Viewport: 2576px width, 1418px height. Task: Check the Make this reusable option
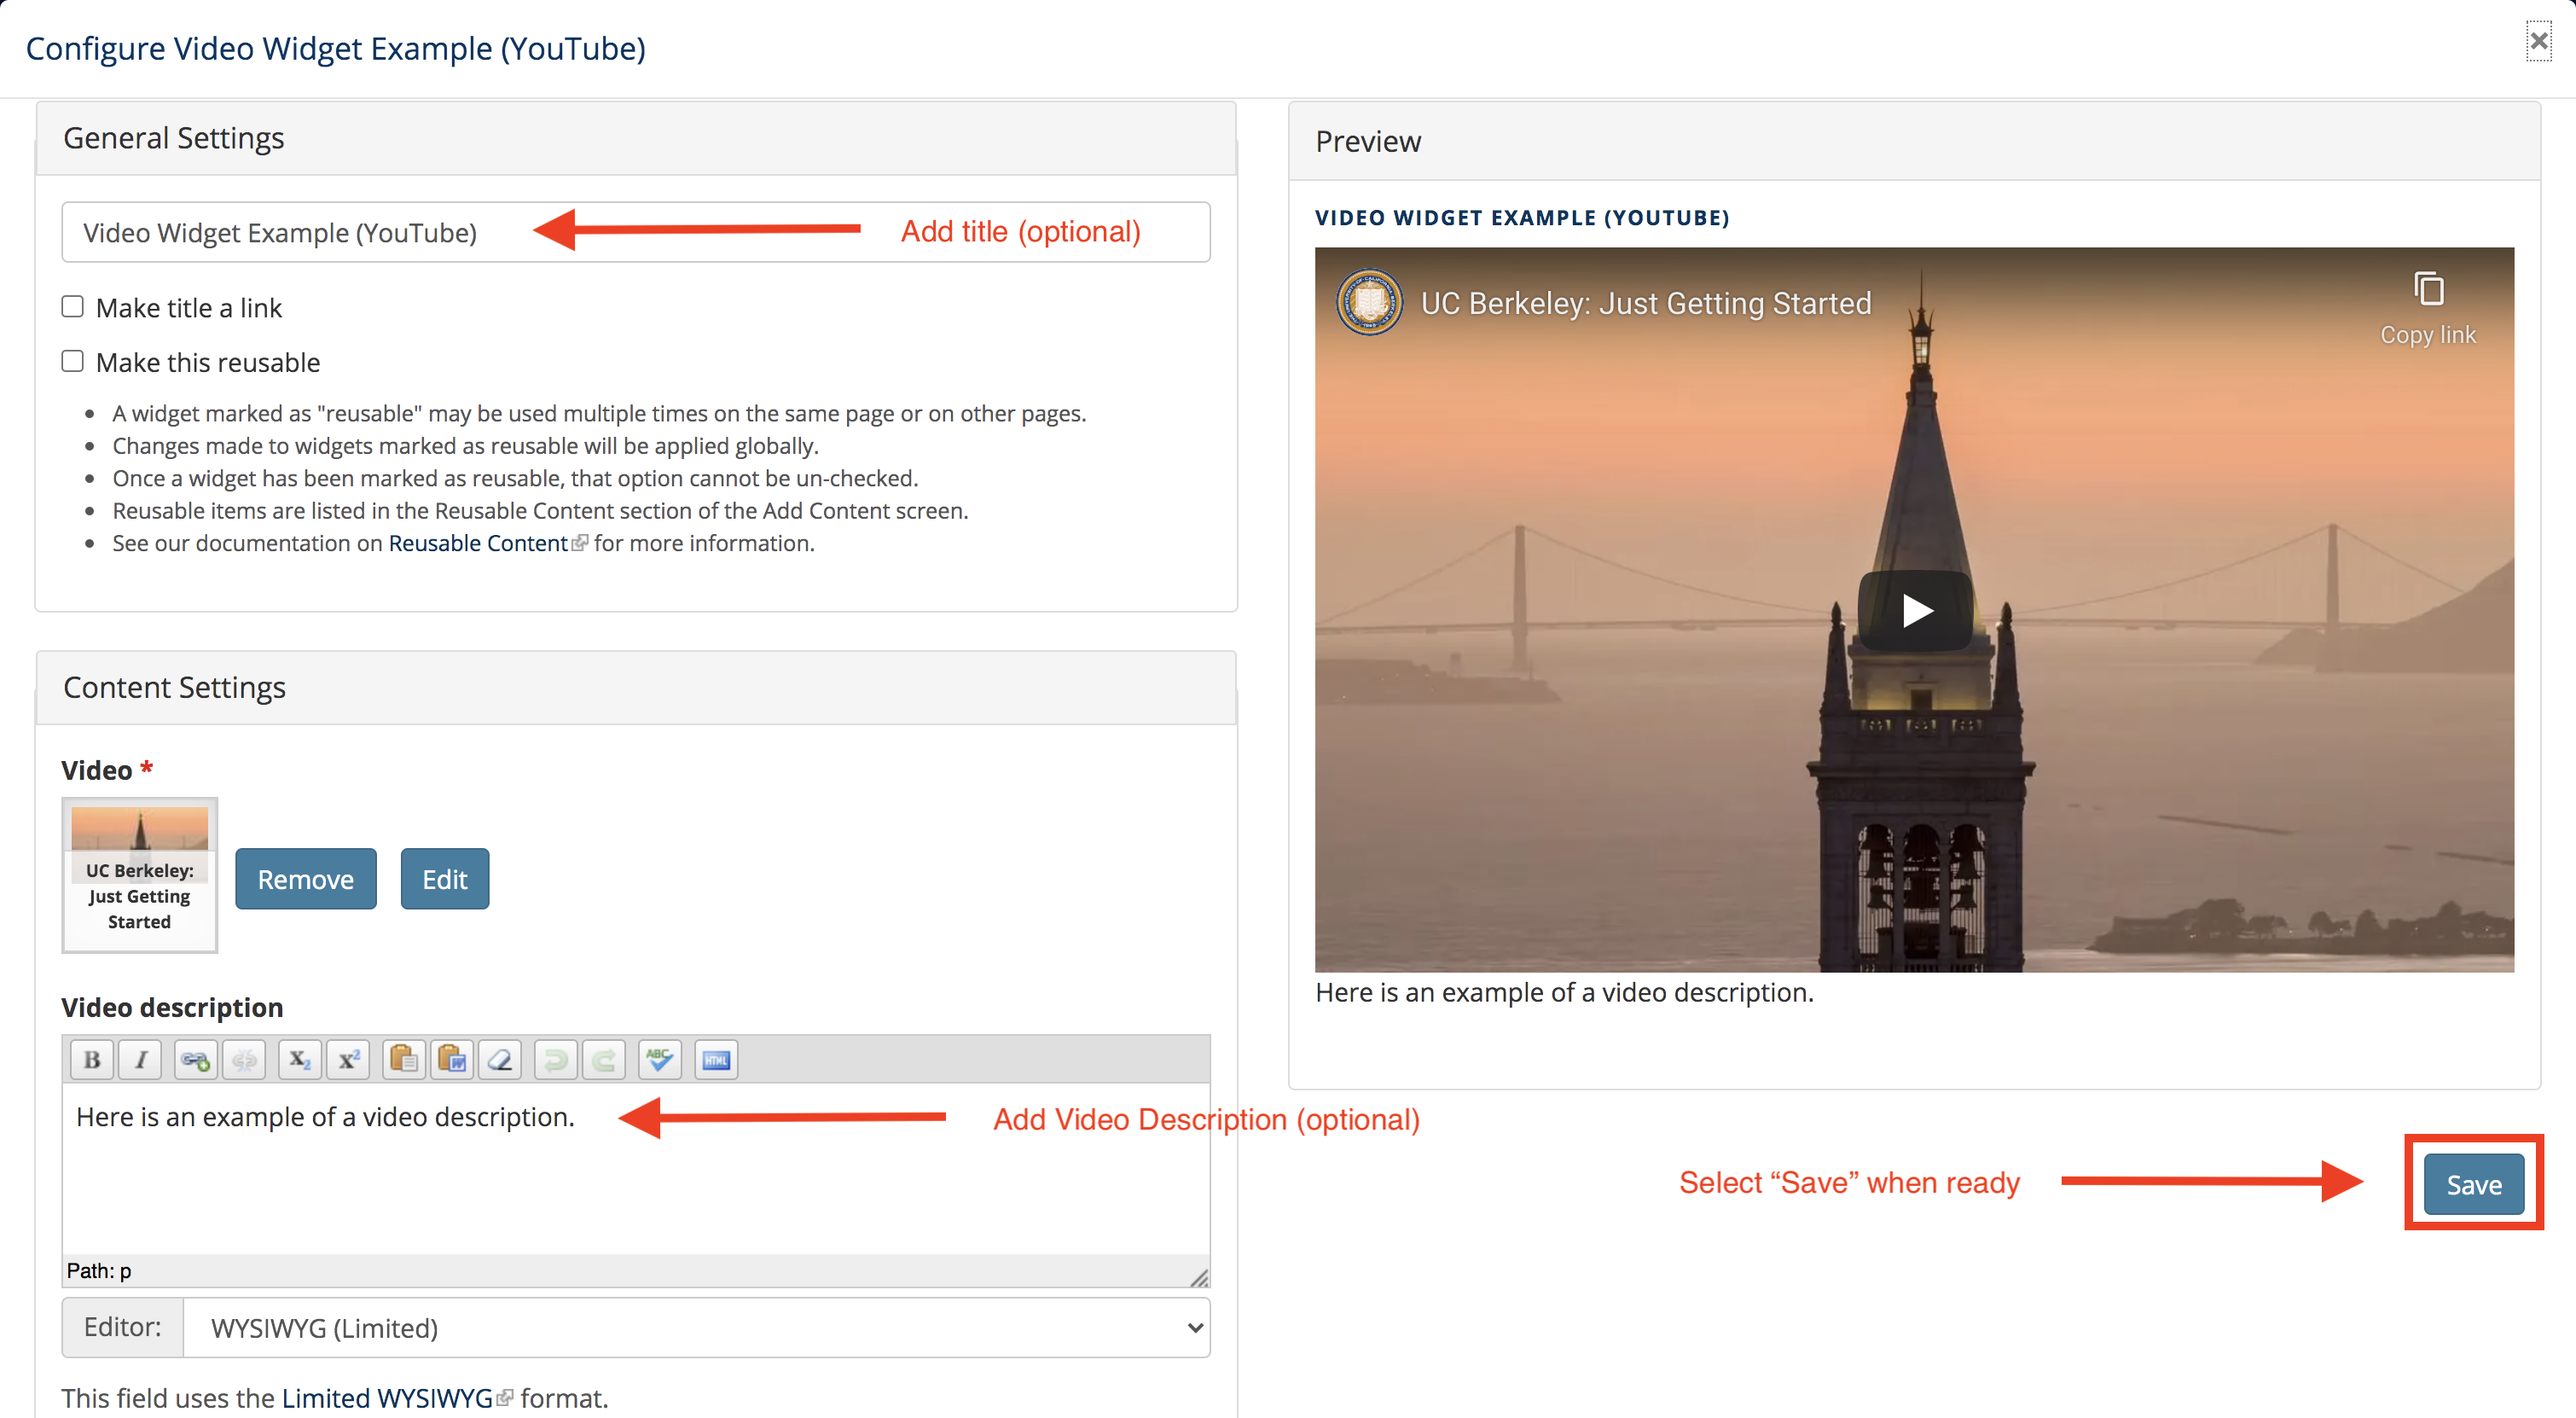pos(72,360)
